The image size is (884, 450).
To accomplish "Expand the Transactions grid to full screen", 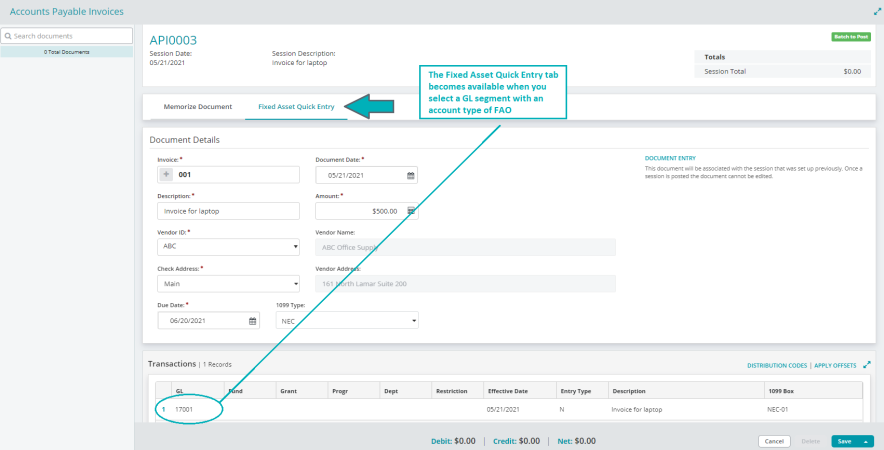I will point(867,365).
